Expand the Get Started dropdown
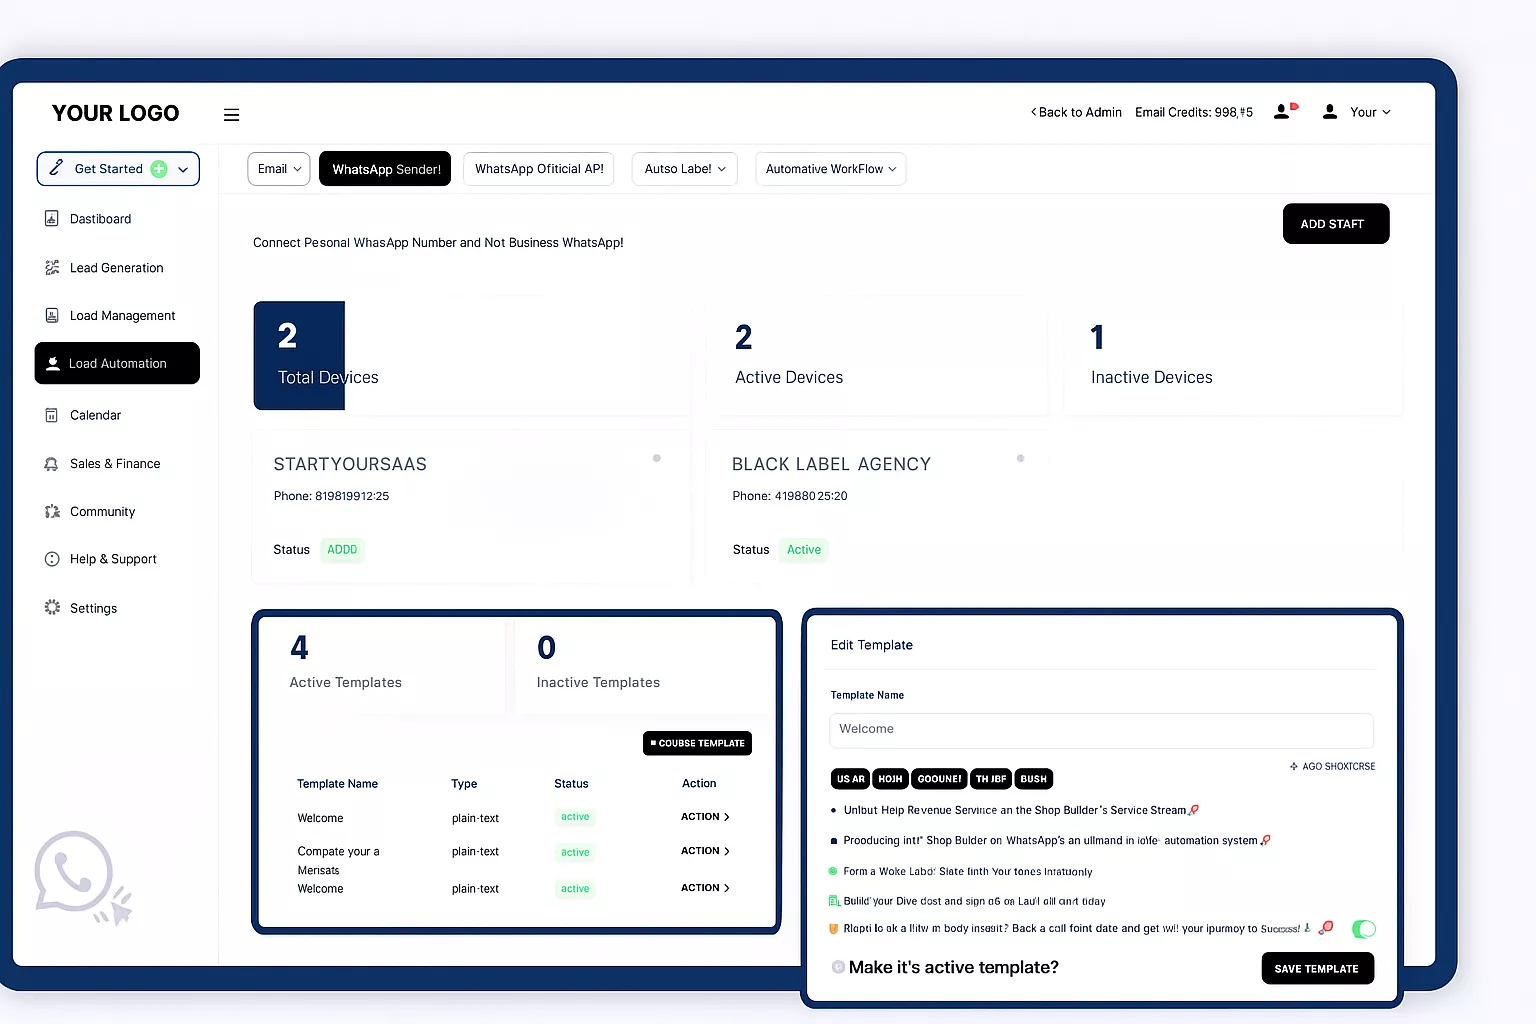Viewport: 1536px width, 1024px height. click(183, 170)
